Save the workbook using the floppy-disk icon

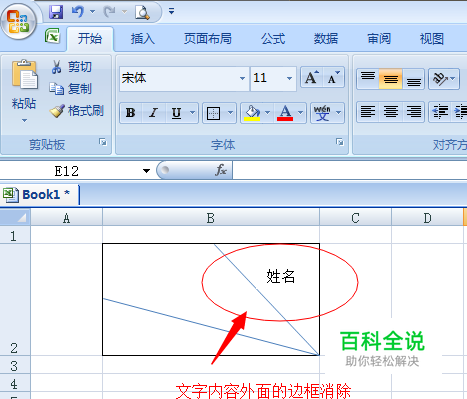tap(56, 12)
